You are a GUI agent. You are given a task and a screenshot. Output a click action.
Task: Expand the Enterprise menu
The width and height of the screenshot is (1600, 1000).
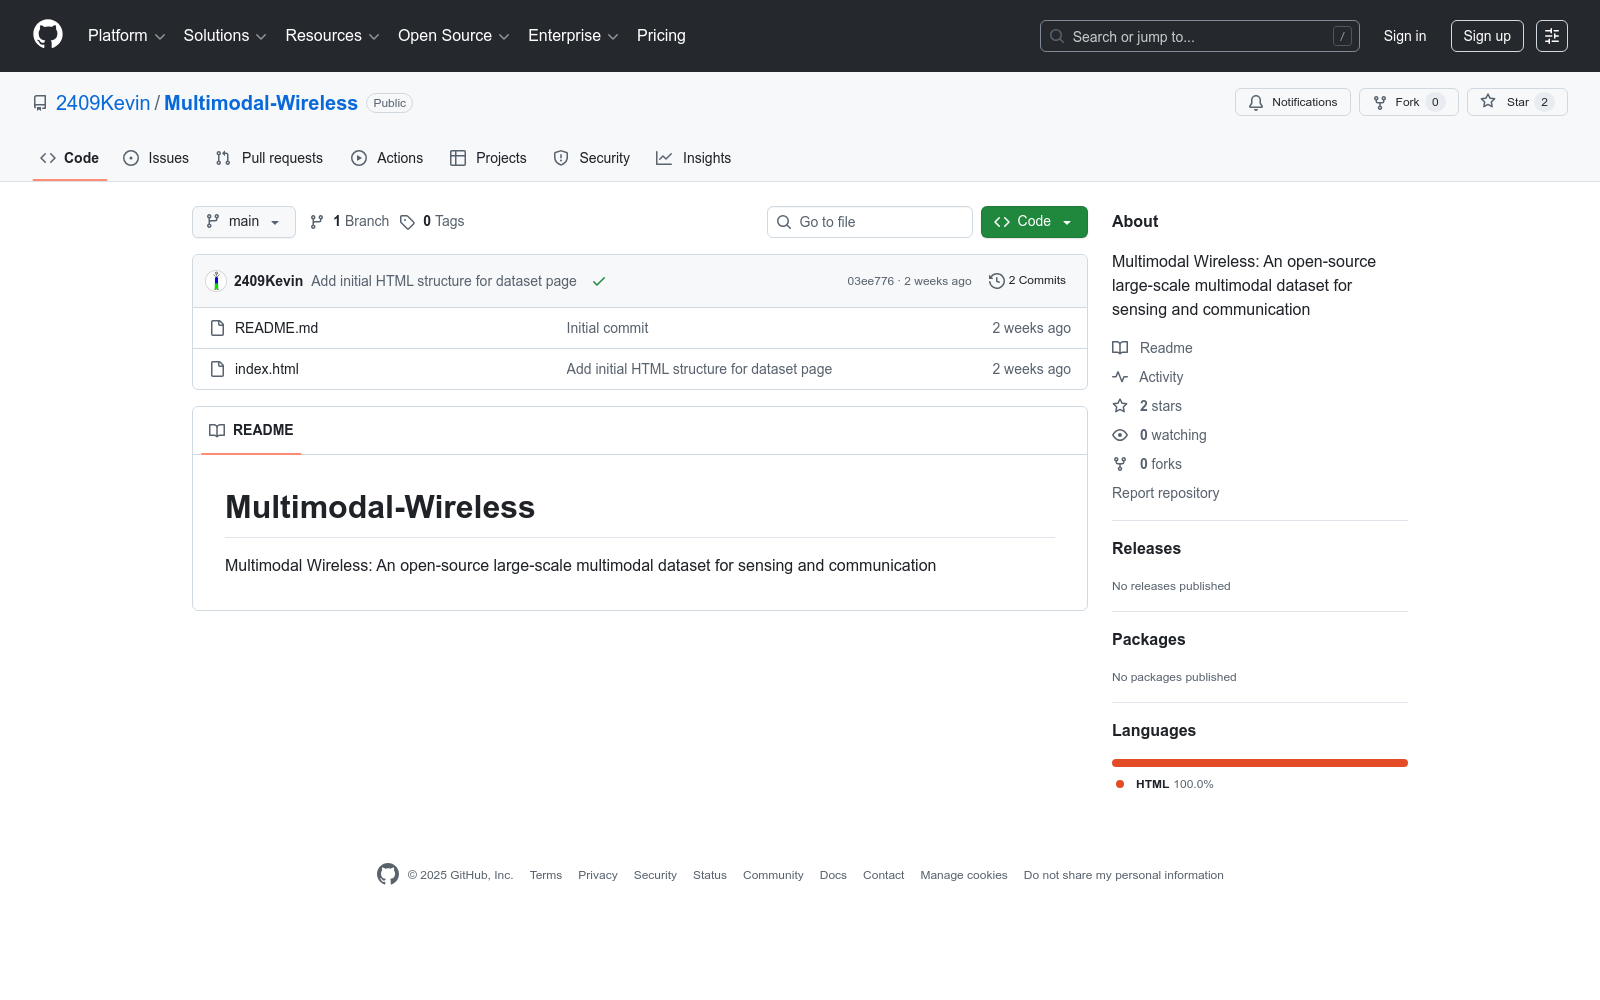tap(573, 36)
